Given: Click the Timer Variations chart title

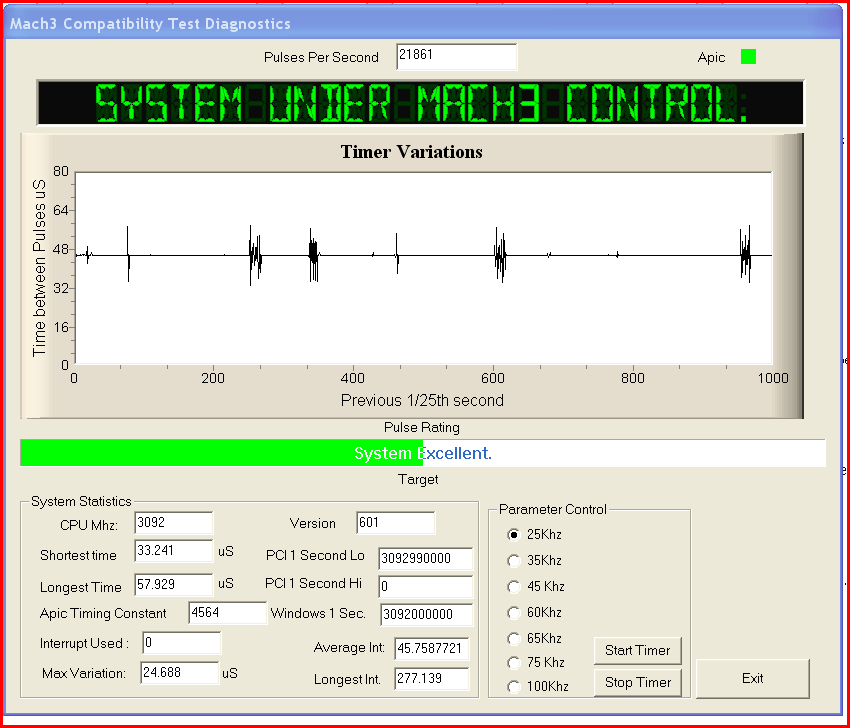Looking at the screenshot, I should [411, 152].
